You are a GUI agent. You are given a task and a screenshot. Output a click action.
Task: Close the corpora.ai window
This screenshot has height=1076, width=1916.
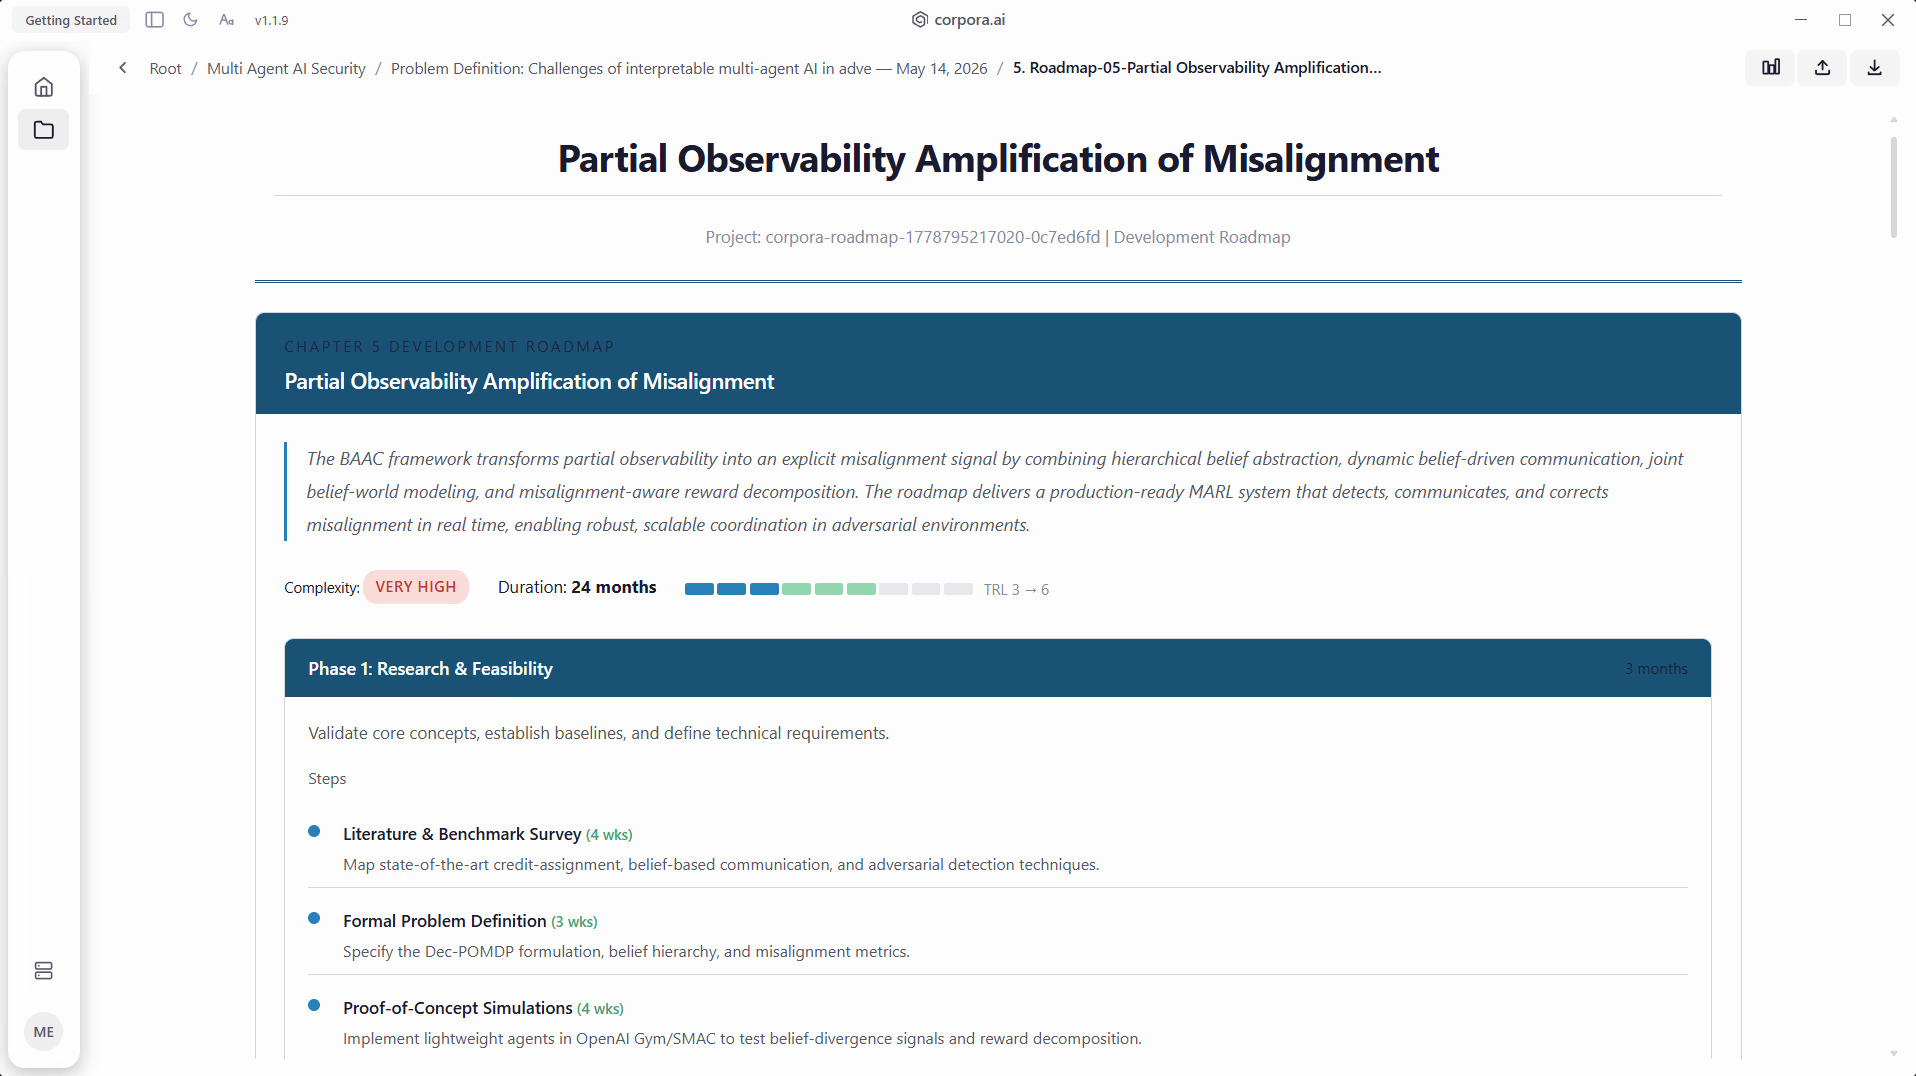coord(1888,20)
